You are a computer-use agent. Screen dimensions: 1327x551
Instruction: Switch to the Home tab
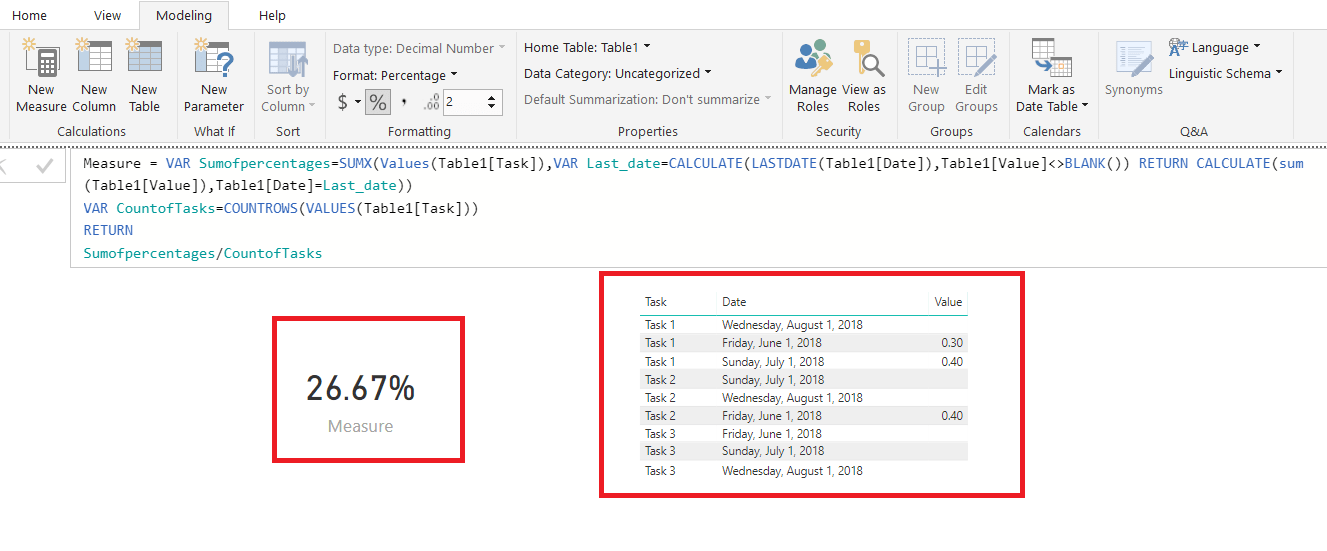29,15
